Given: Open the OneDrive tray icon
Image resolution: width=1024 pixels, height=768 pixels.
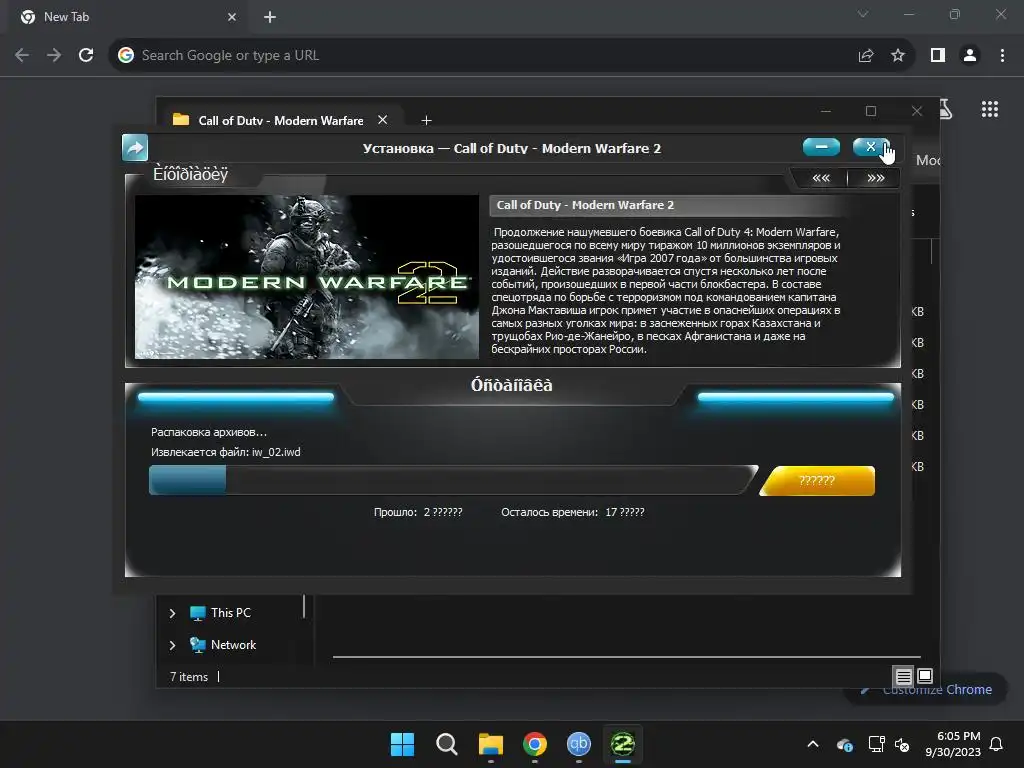Looking at the screenshot, I should 844,744.
